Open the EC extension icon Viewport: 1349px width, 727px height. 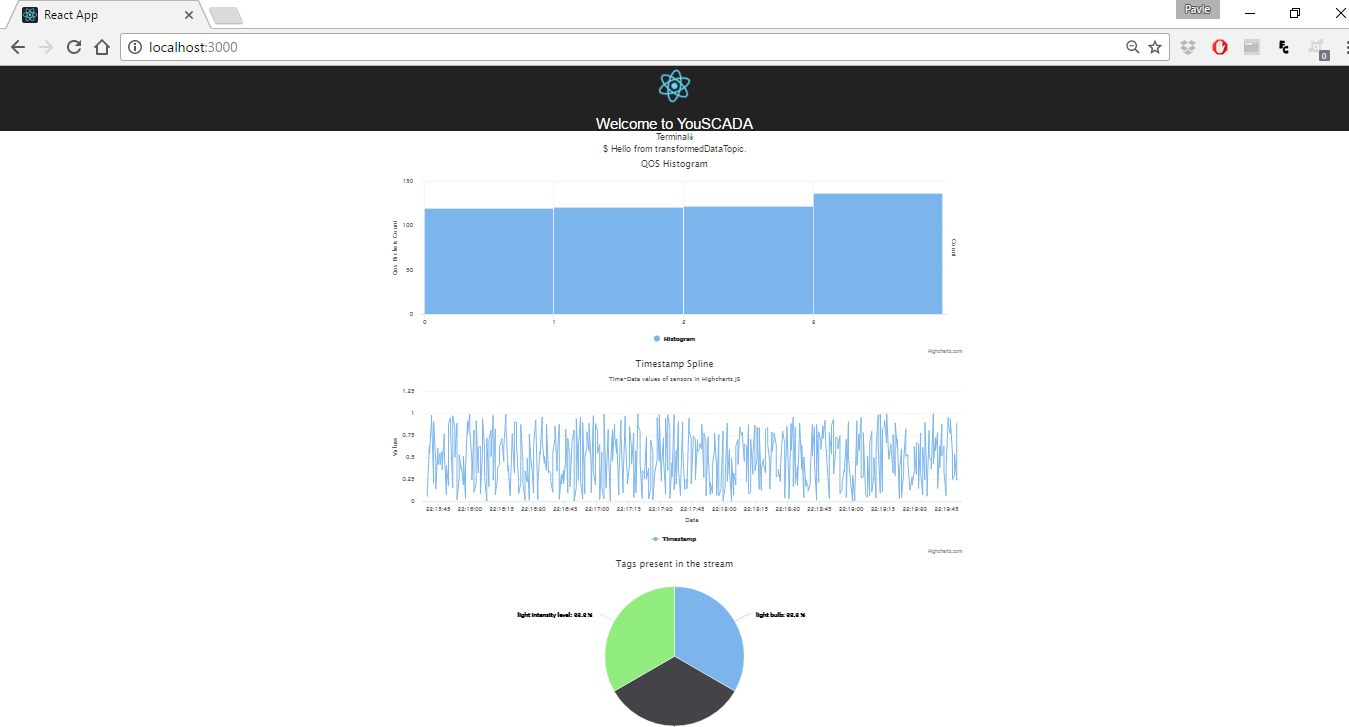click(1284, 47)
